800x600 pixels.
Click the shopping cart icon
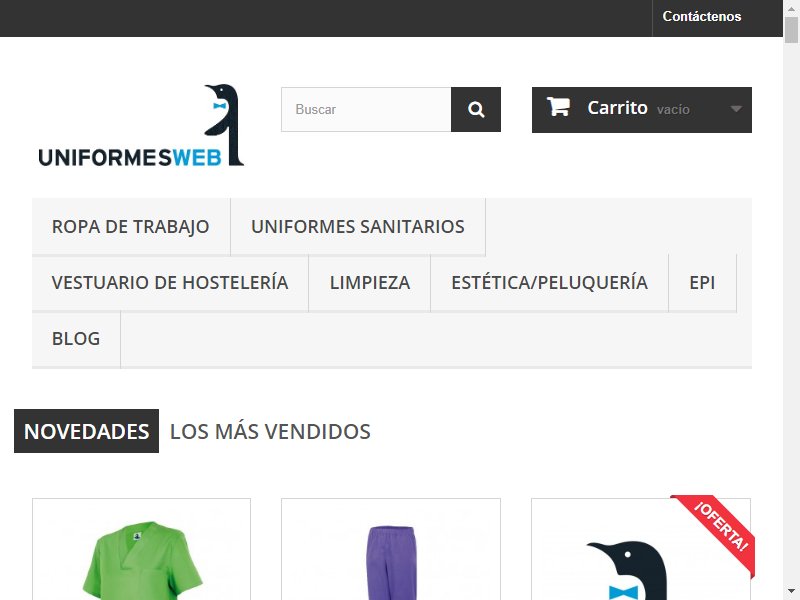[x=558, y=107]
